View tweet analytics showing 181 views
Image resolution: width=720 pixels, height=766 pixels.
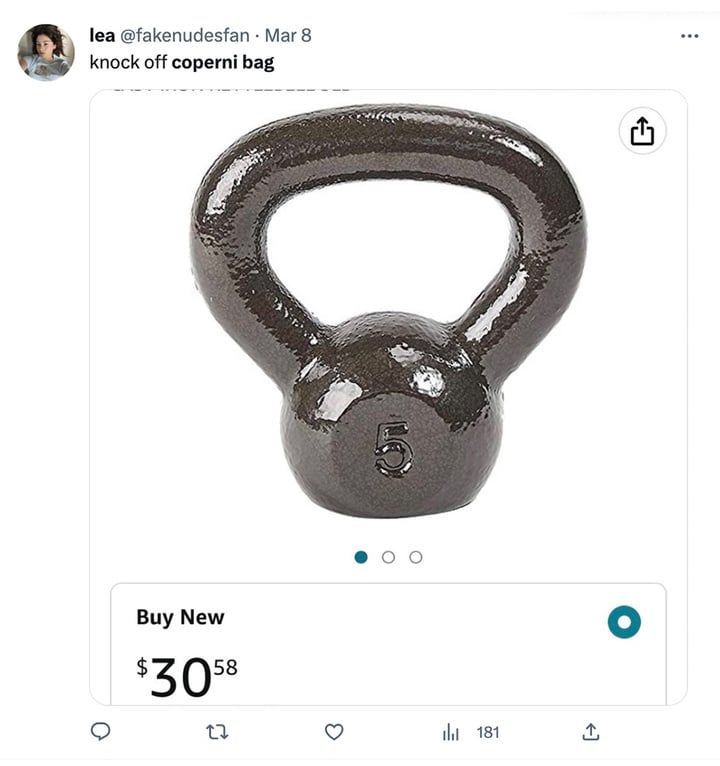[471, 732]
